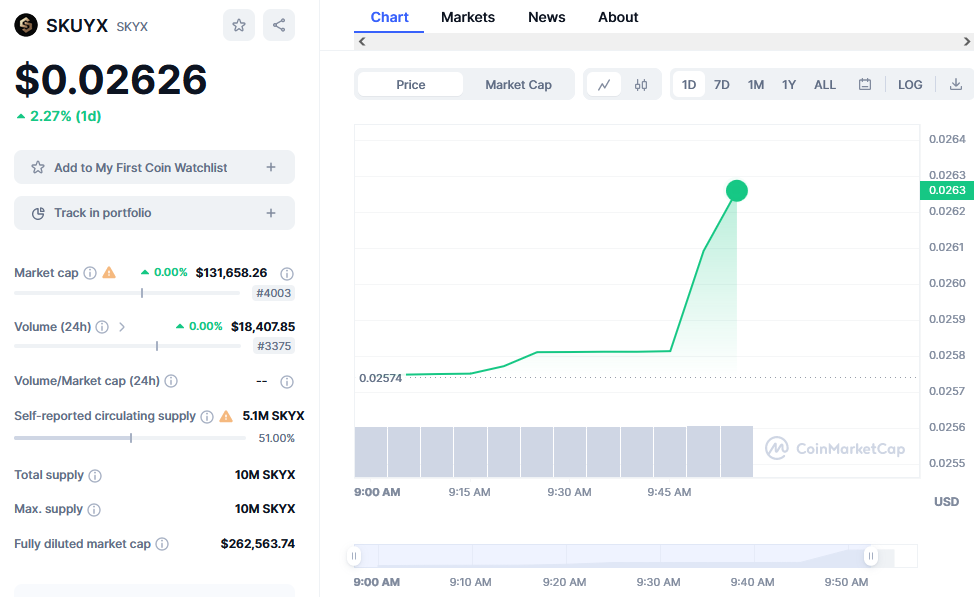
Task: Select 1D time range
Action: (x=689, y=84)
